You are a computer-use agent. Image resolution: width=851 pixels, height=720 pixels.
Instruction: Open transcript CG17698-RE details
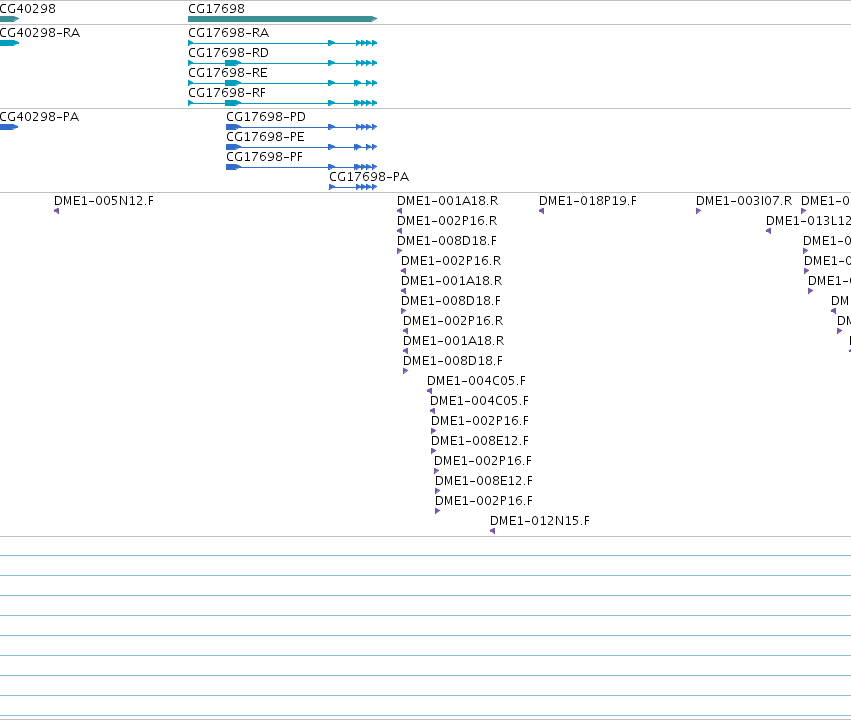click(228, 73)
